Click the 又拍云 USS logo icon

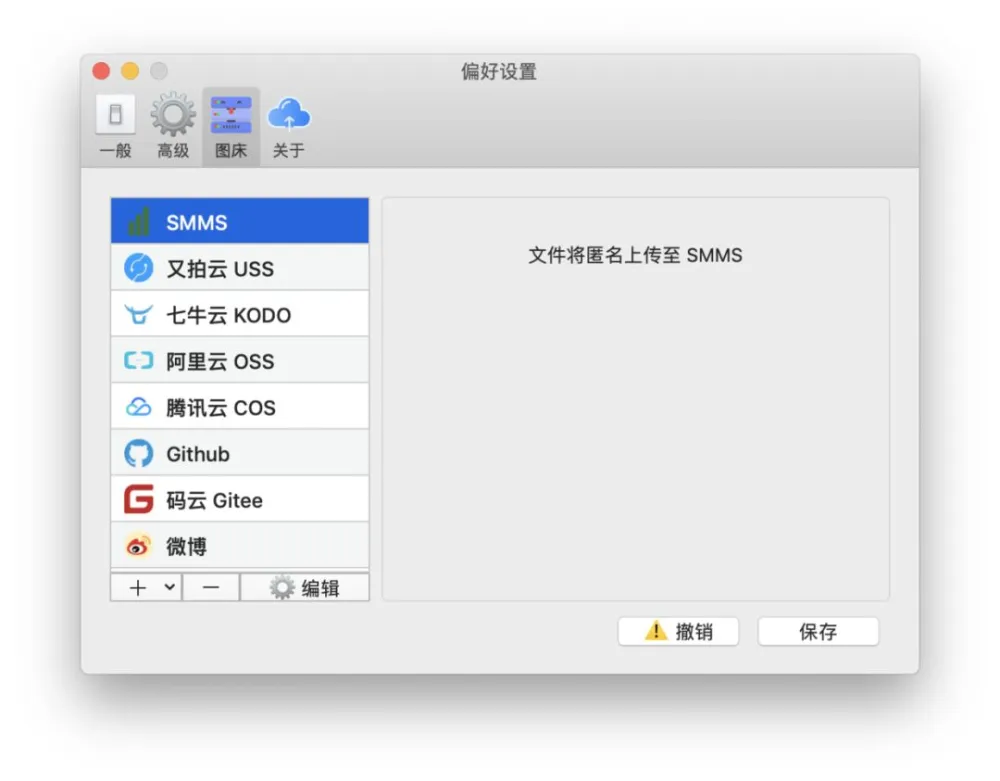coord(138,268)
